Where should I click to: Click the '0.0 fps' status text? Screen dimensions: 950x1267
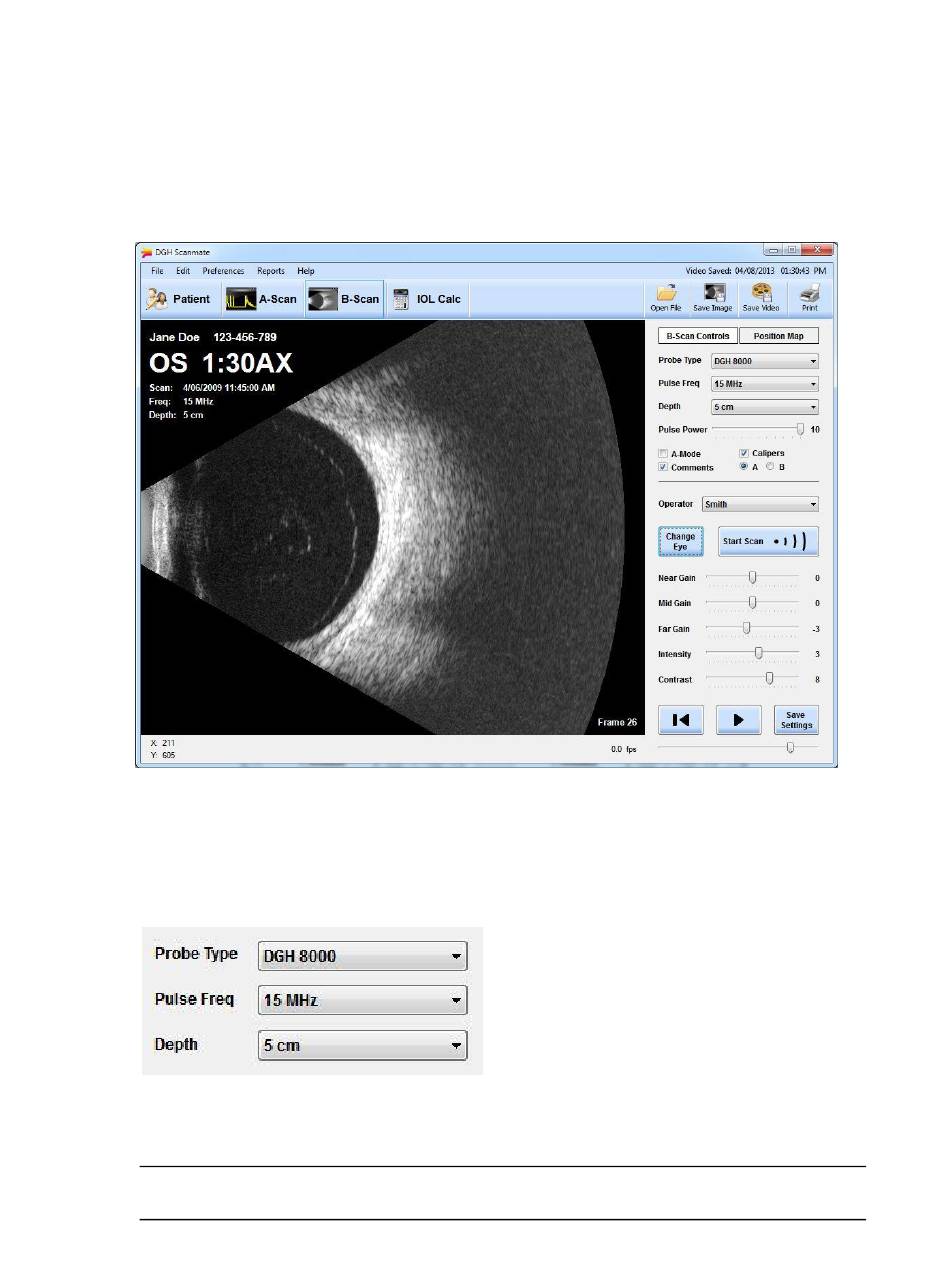[x=623, y=748]
